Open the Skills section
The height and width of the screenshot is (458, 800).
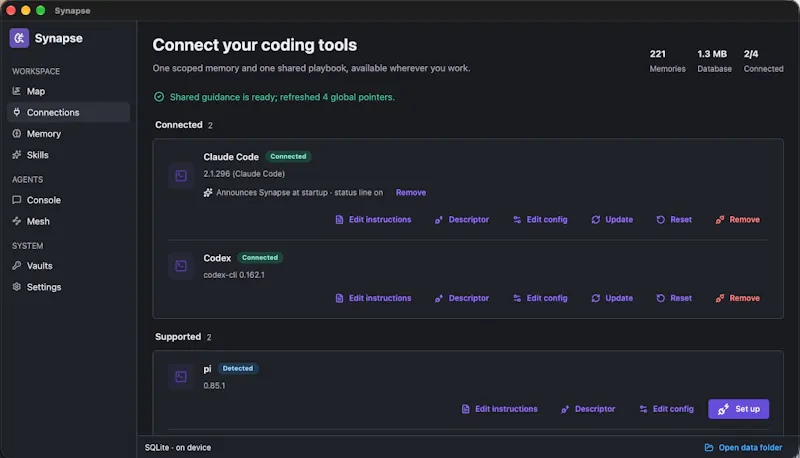tap(68, 155)
